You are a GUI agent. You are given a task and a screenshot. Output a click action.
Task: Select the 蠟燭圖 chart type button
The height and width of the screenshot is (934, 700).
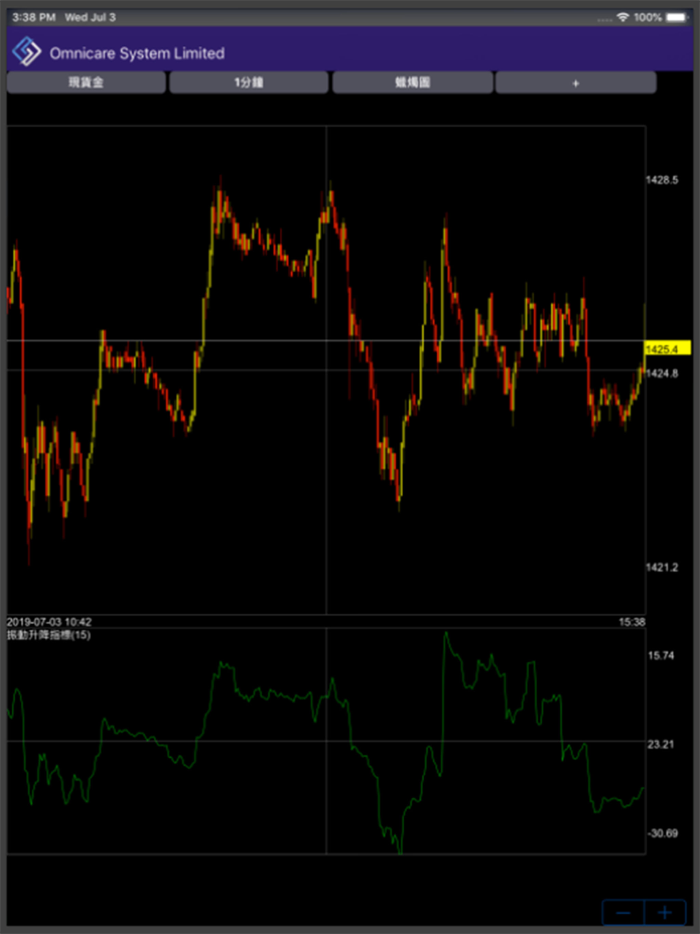tap(412, 83)
